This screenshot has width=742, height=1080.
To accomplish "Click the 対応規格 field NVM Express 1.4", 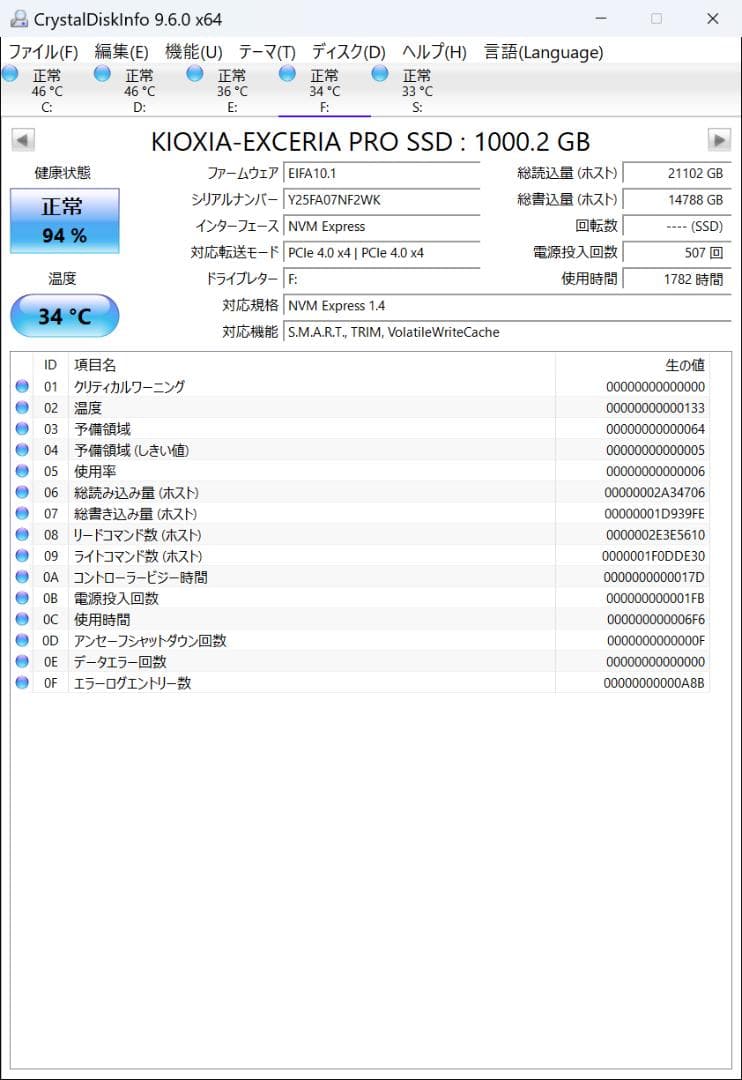I will [x=507, y=306].
